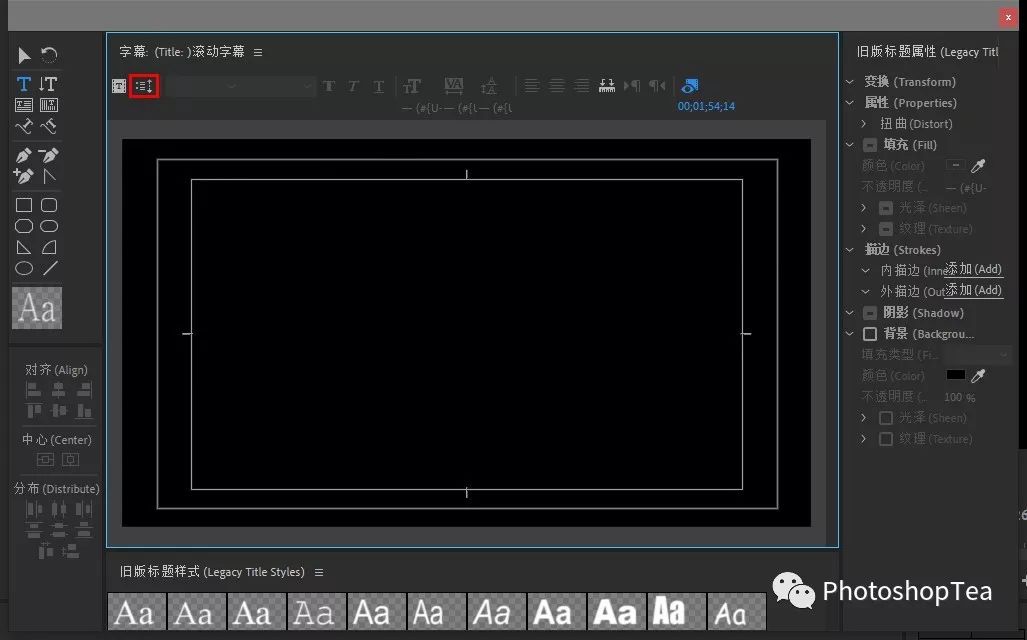Collapse the Fill section
The height and width of the screenshot is (640, 1027).
pyautogui.click(x=850, y=145)
